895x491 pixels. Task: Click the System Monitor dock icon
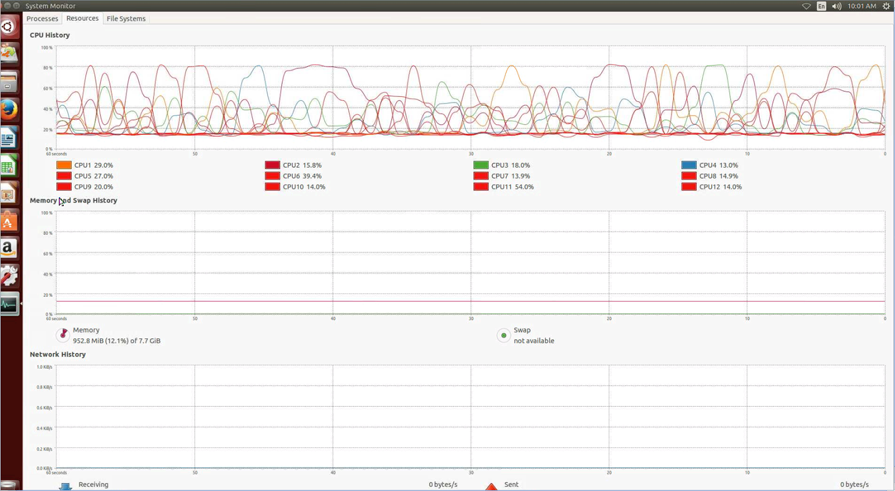tap(9, 304)
